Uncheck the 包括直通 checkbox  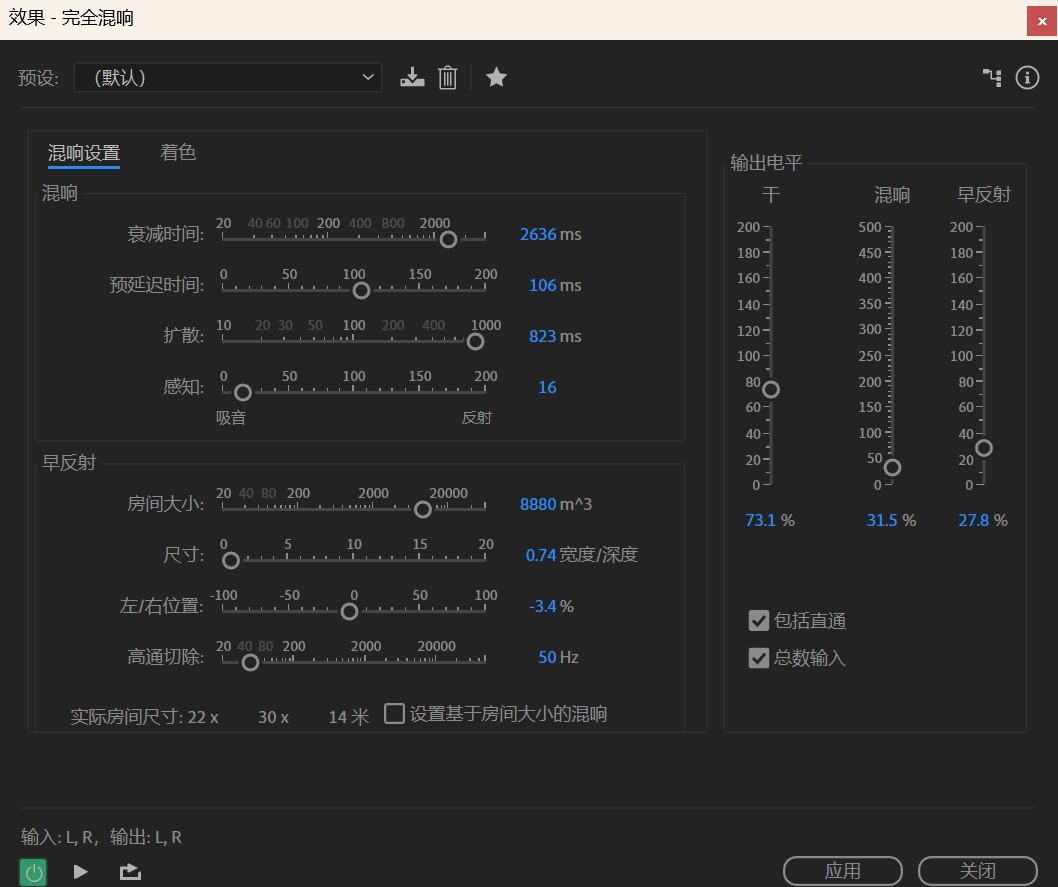pos(759,621)
